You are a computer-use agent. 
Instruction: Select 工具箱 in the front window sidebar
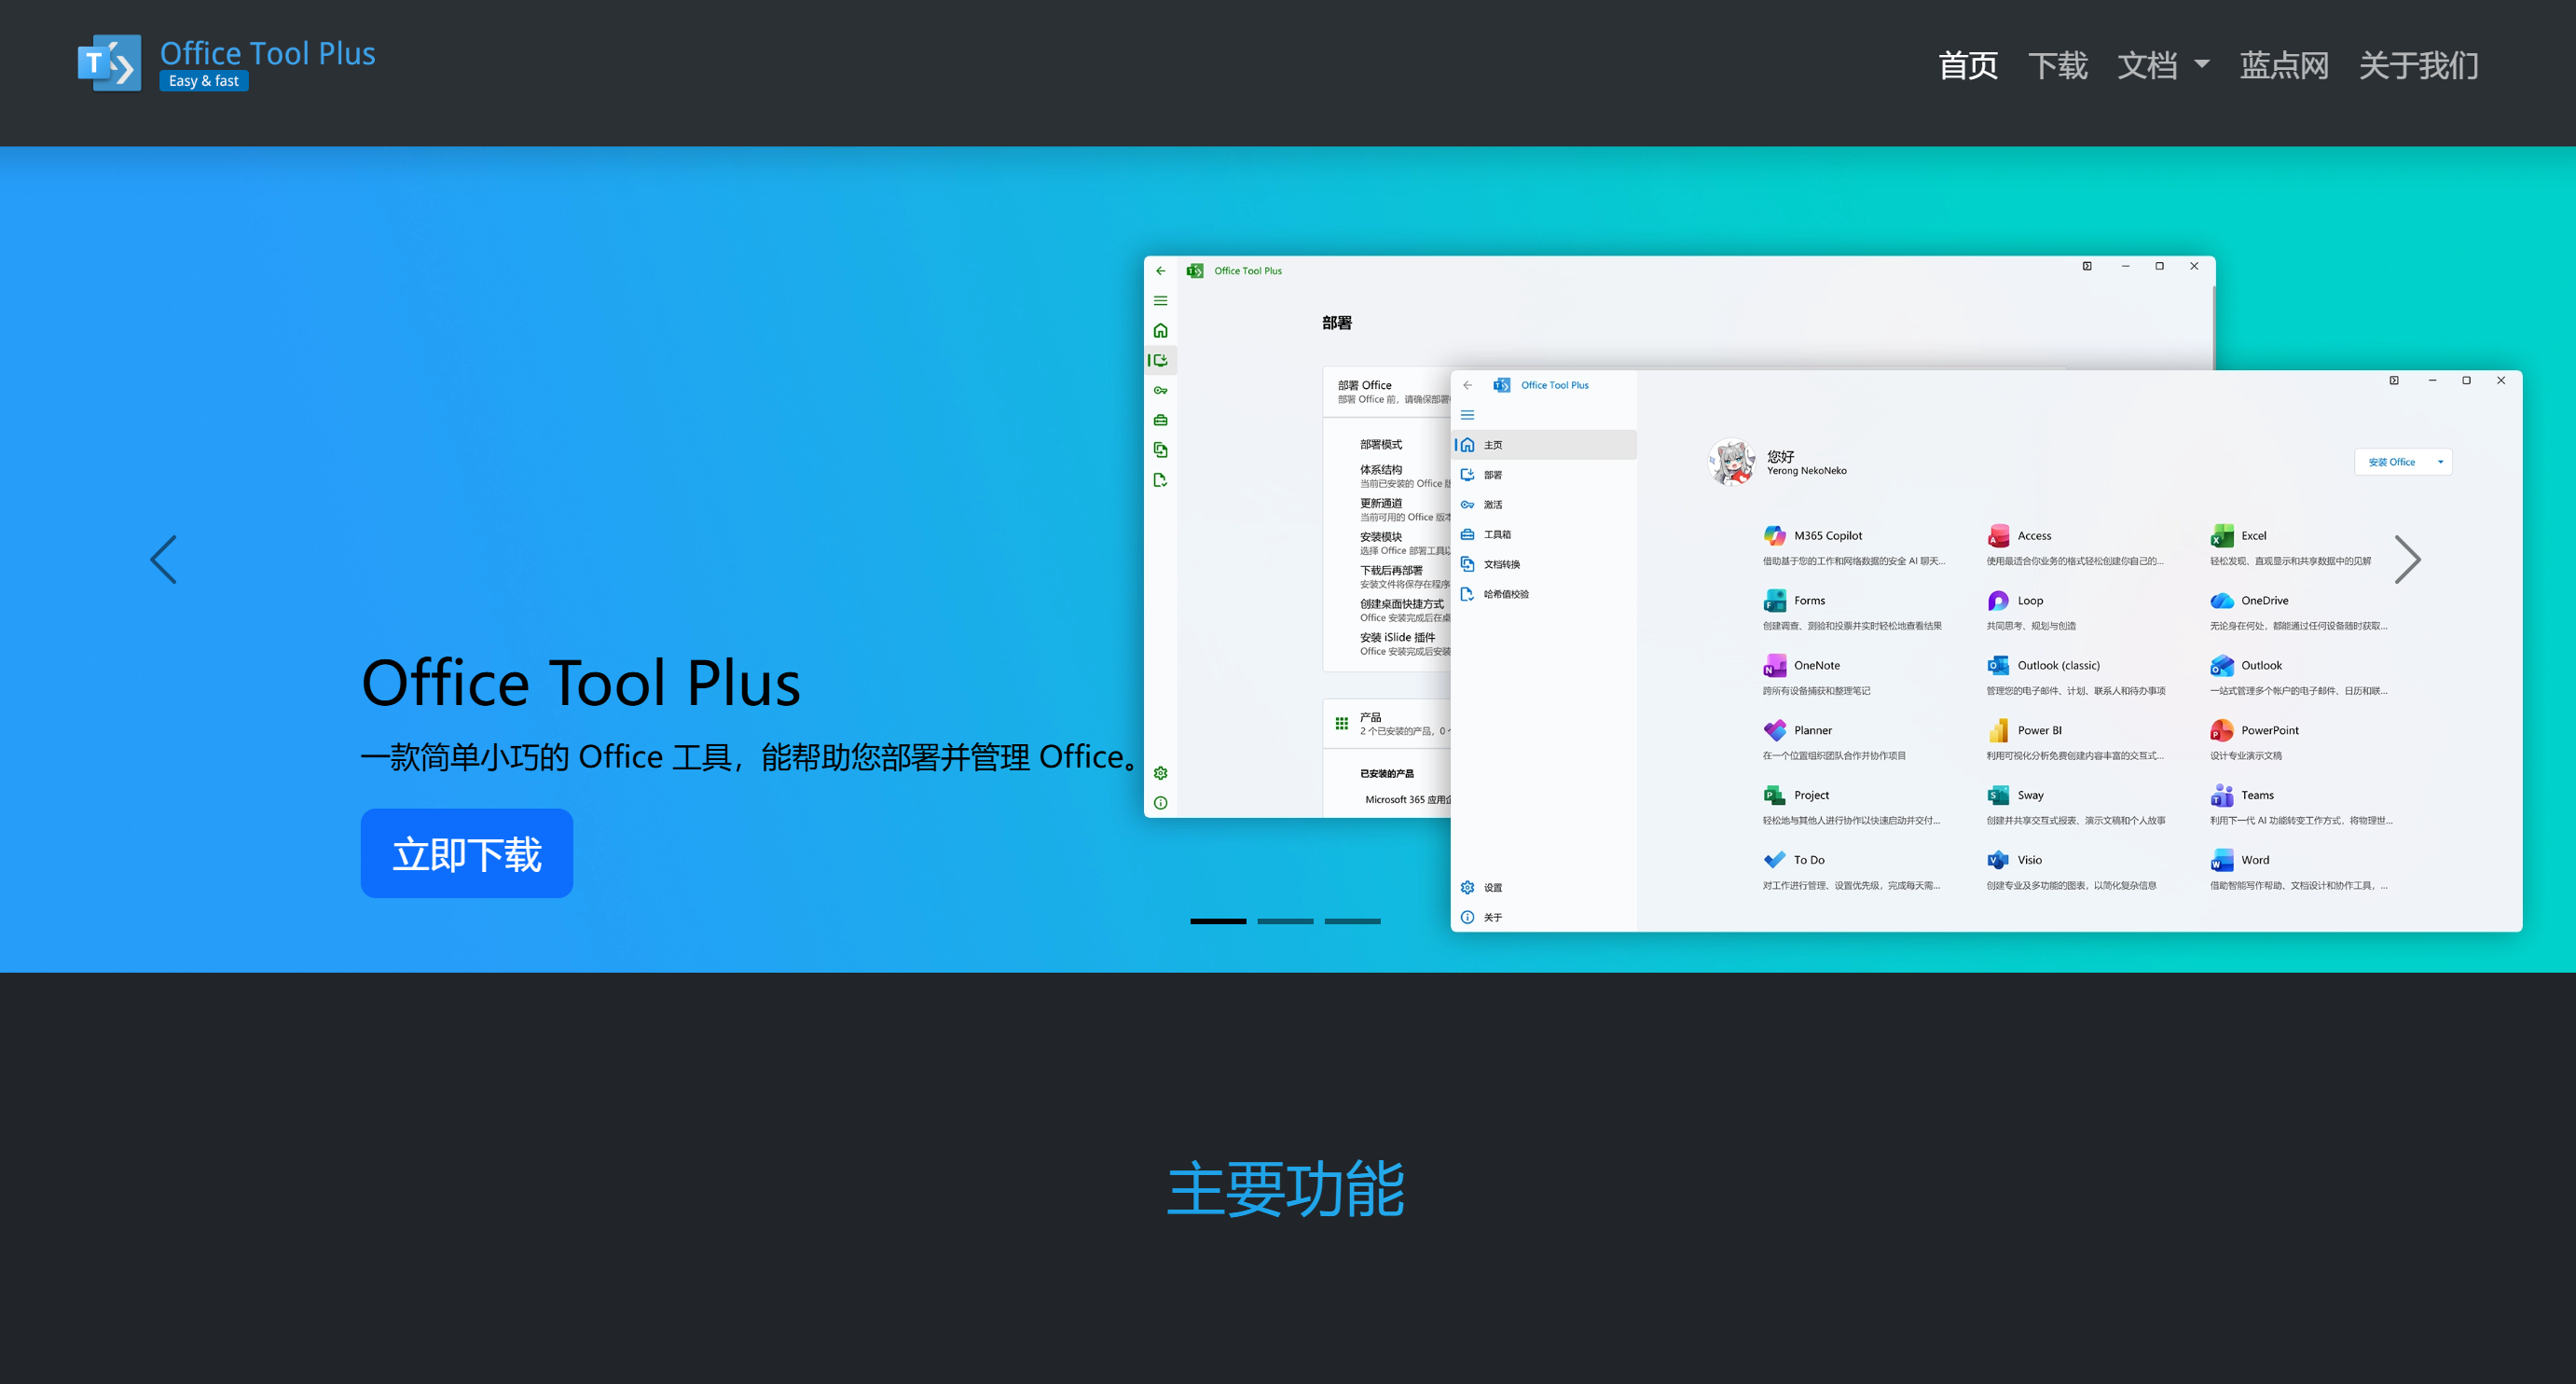click(1545, 535)
